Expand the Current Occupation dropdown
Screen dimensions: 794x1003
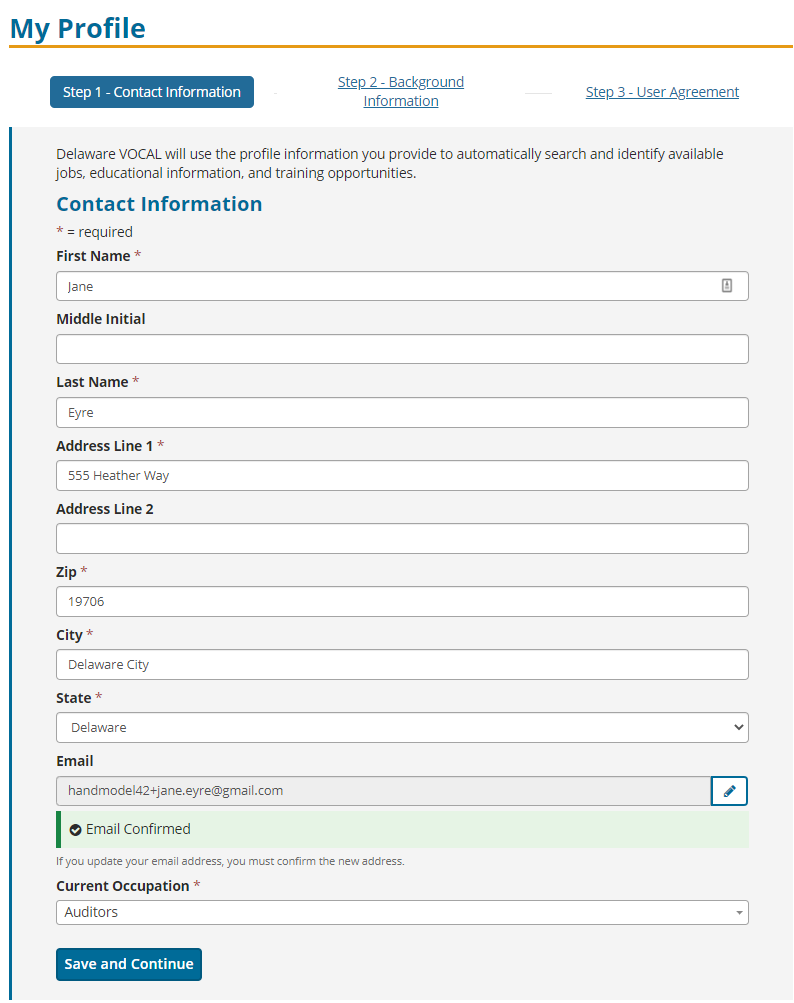pyautogui.click(x=402, y=912)
